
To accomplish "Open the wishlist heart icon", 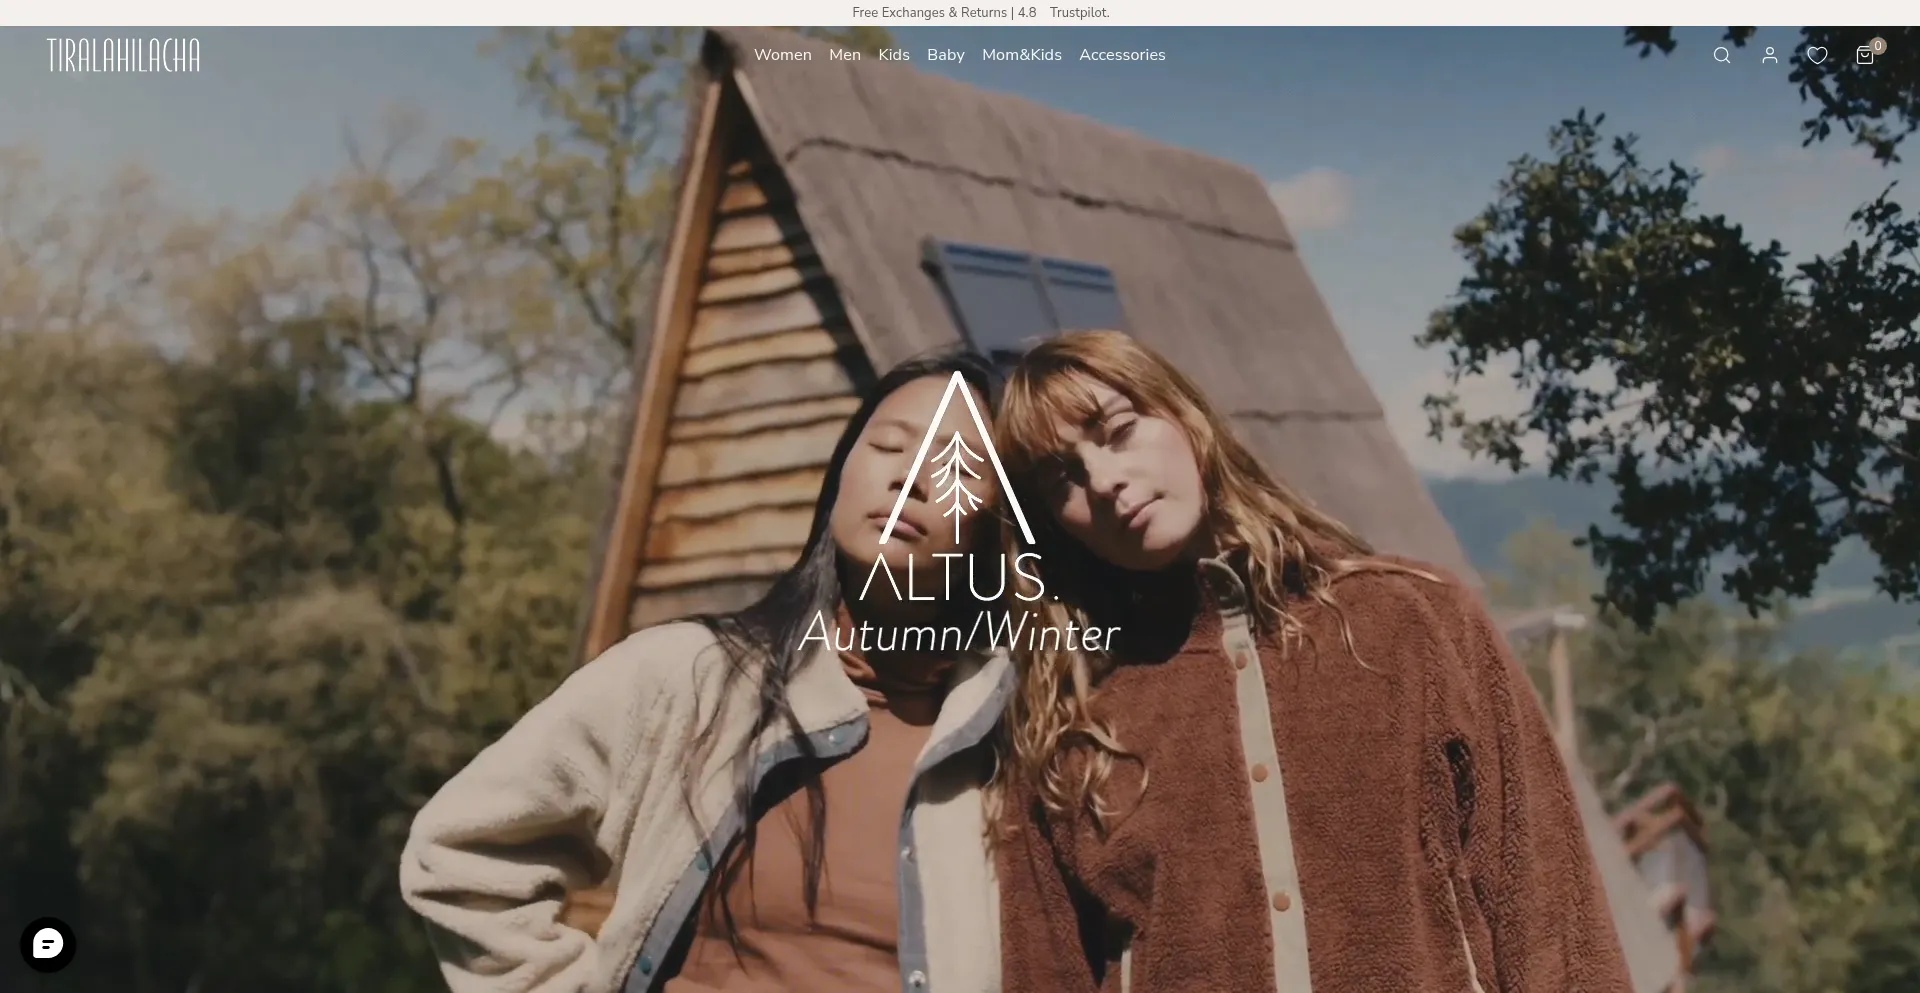I will (1817, 56).
